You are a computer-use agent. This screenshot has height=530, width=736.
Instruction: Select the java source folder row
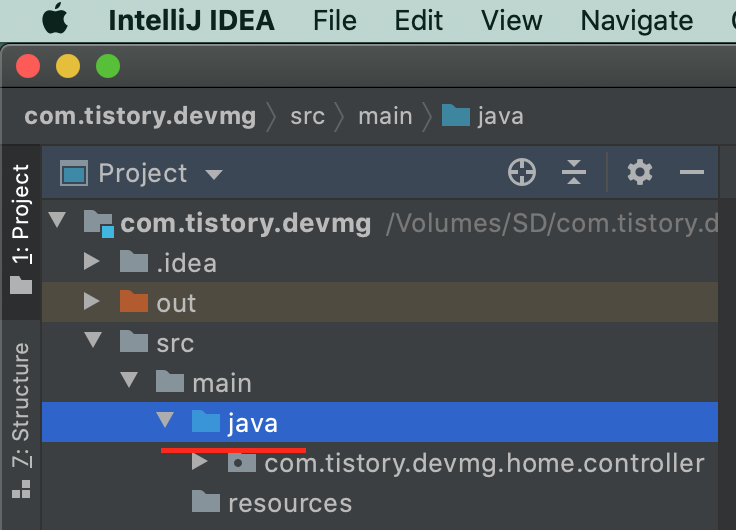[380, 422]
